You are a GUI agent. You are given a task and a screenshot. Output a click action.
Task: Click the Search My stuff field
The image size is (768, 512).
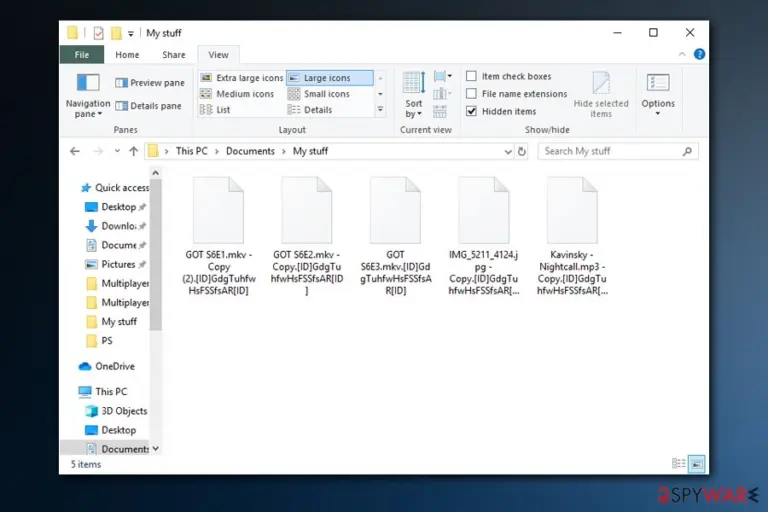tap(618, 151)
